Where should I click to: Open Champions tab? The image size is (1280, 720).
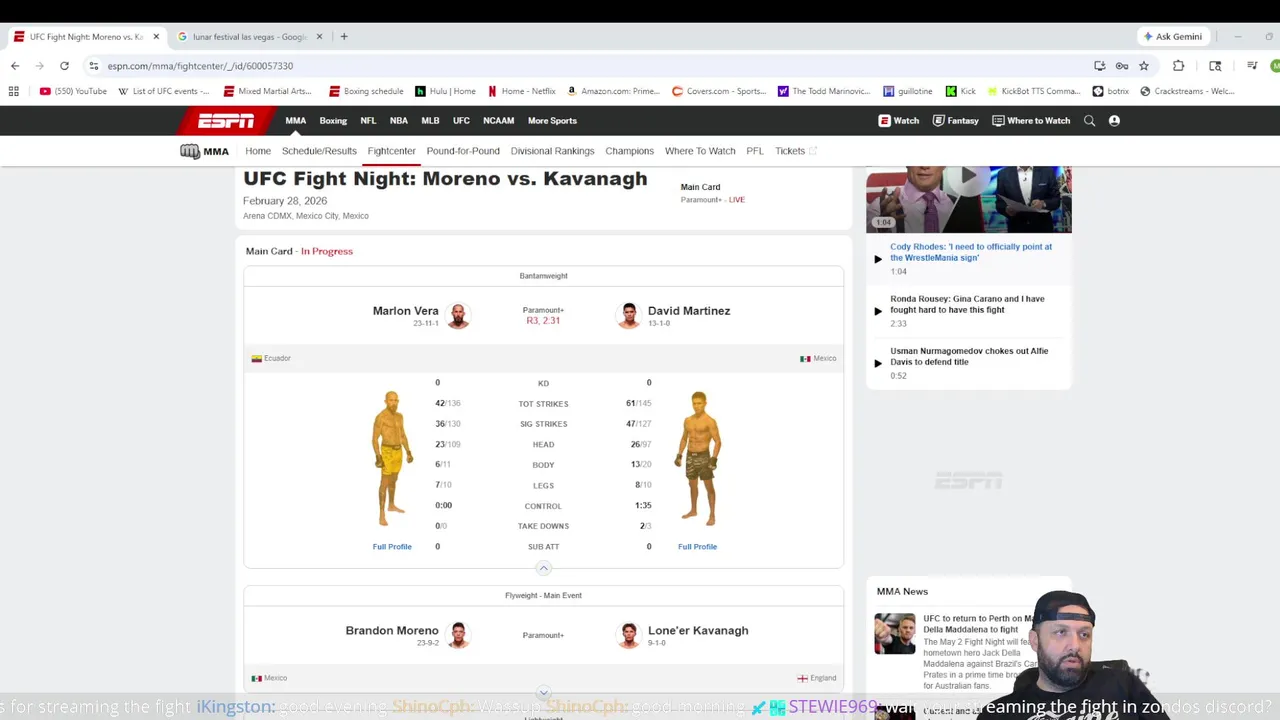pyautogui.click(x=629, y=151)
